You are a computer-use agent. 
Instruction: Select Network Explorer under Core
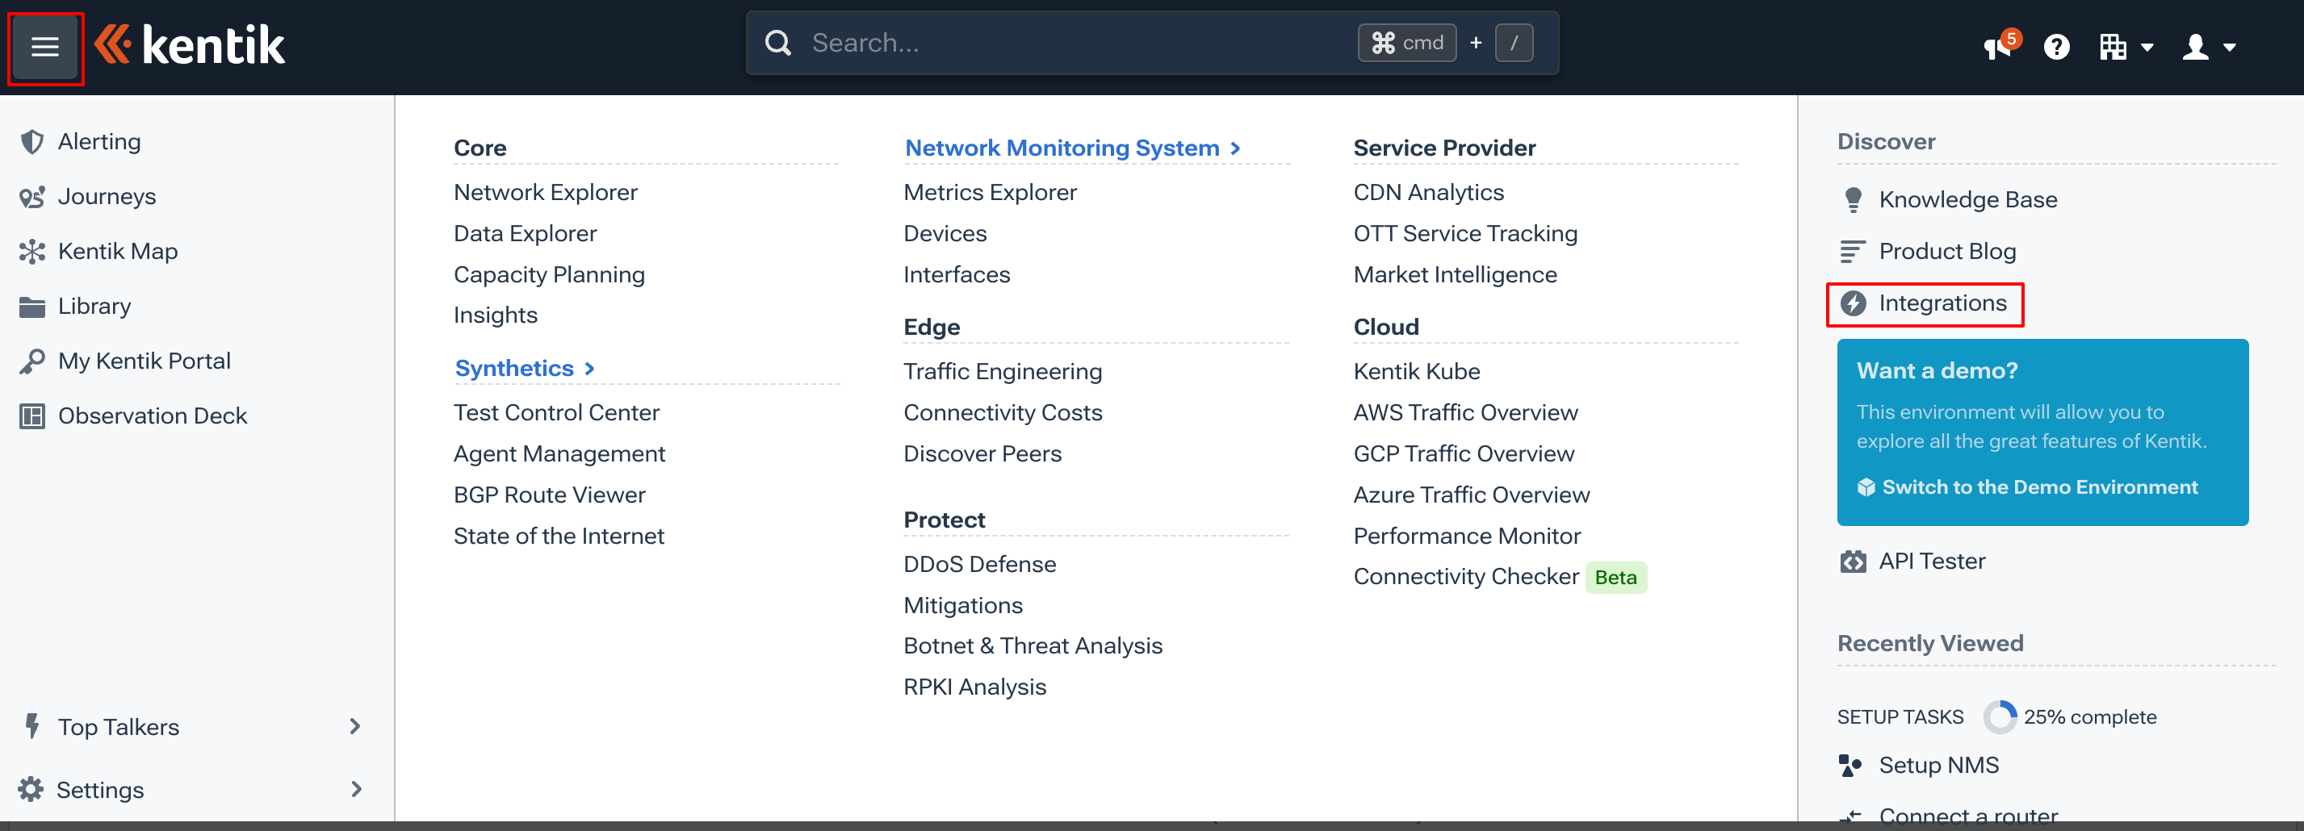(x=545, y=192)
